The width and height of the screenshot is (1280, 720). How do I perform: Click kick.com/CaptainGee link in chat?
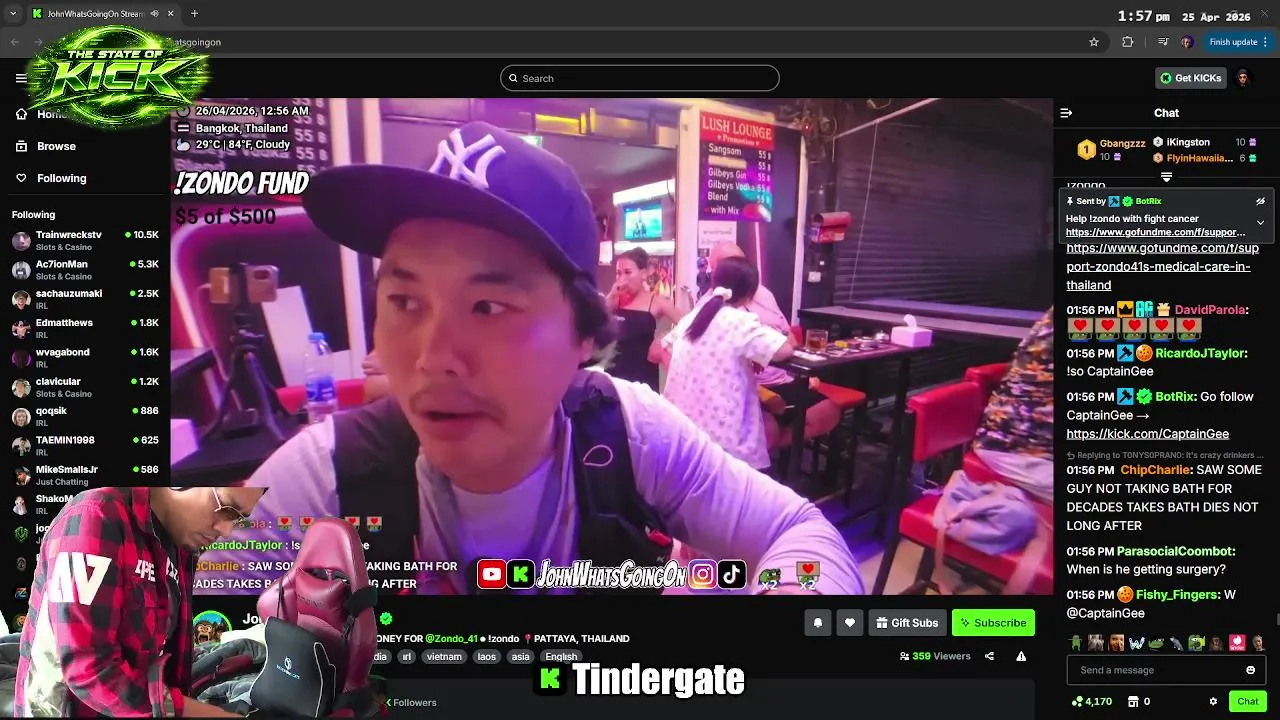(1147, 434)
